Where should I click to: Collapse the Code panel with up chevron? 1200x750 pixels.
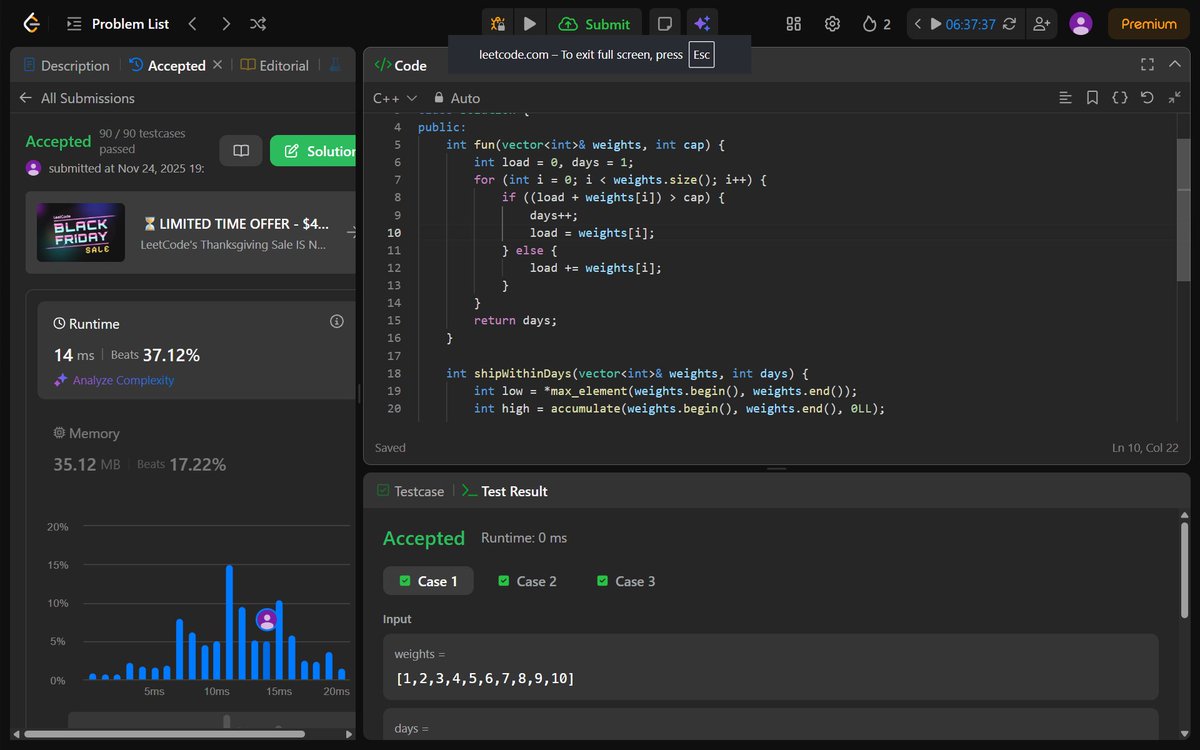pos(1175,64)
